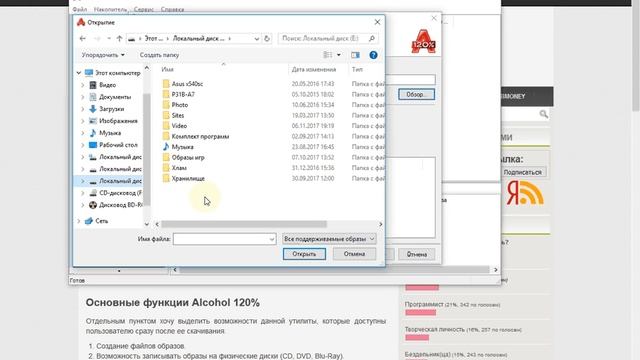Expand the Видео tree node
This screenshot has height=360, width=640.
pos(83,85)
